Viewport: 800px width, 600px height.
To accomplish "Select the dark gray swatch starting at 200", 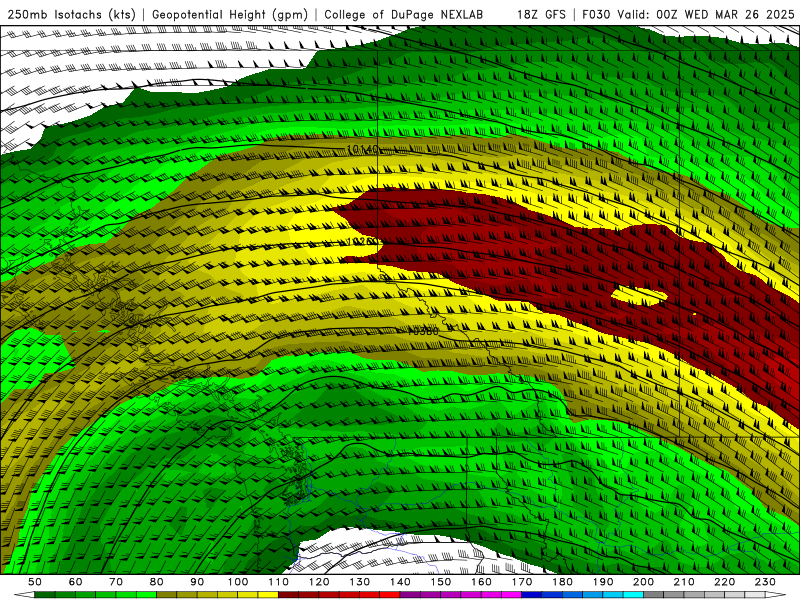I will pos(654,595).
